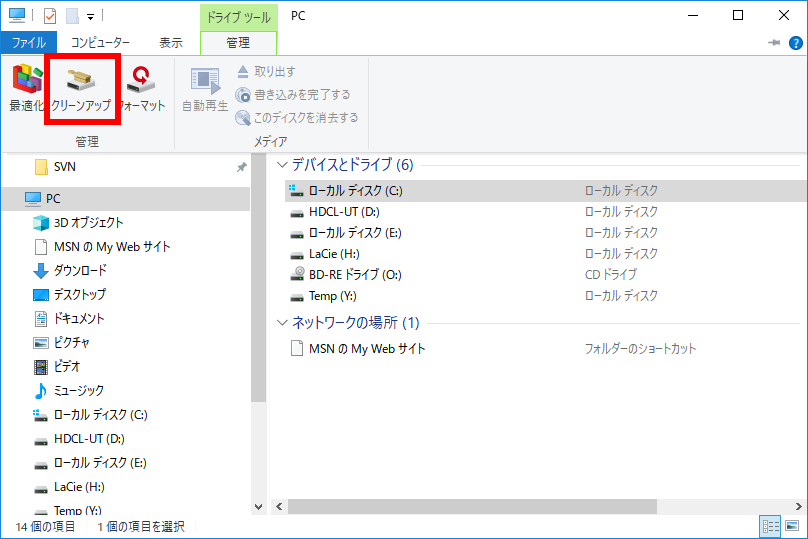The image size is (808, 539).
Task: Click the Properties quick access icon
Action: point(50,16)
